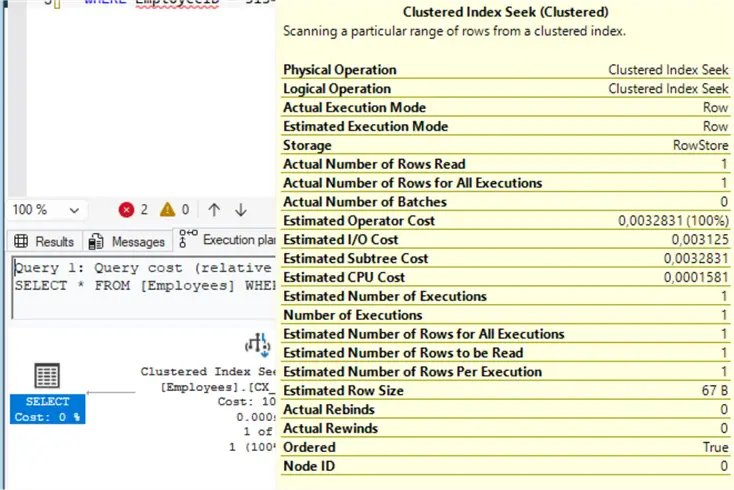Click the Estimated Subtree Cost row
The image size is (734, 490).
(x=506, y=258)
